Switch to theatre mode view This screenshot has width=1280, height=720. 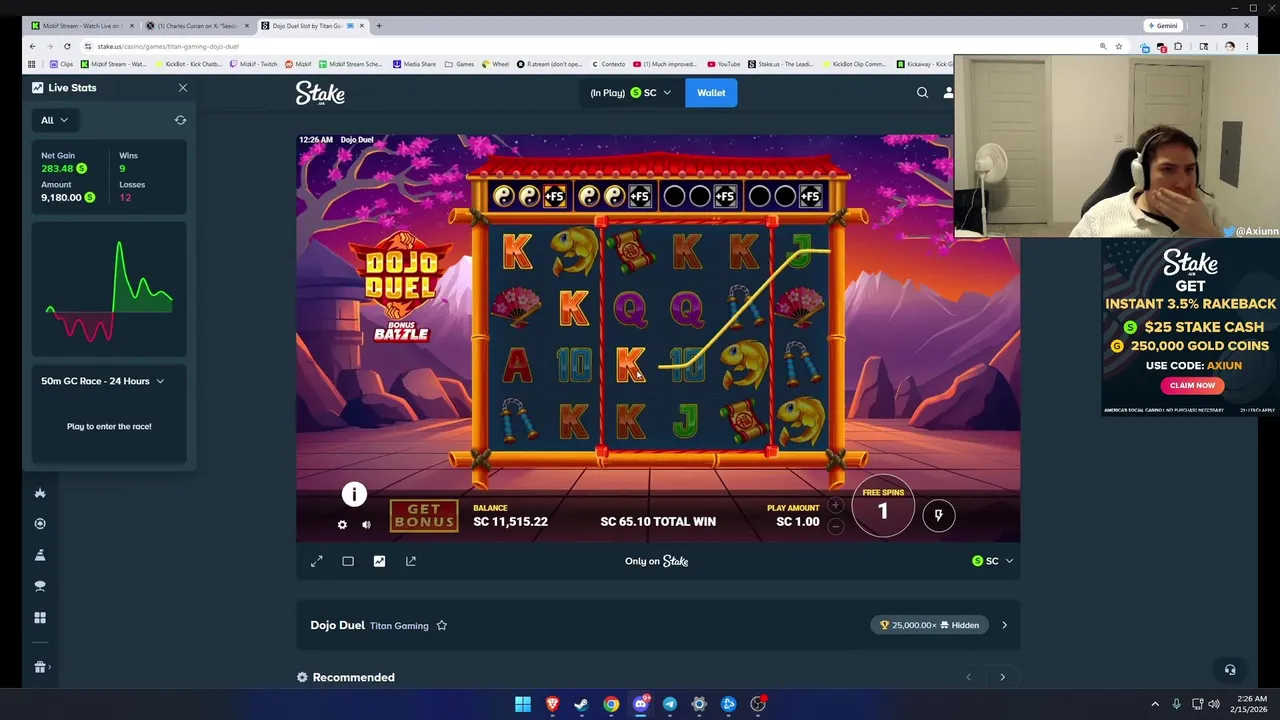tap(348, 561)
